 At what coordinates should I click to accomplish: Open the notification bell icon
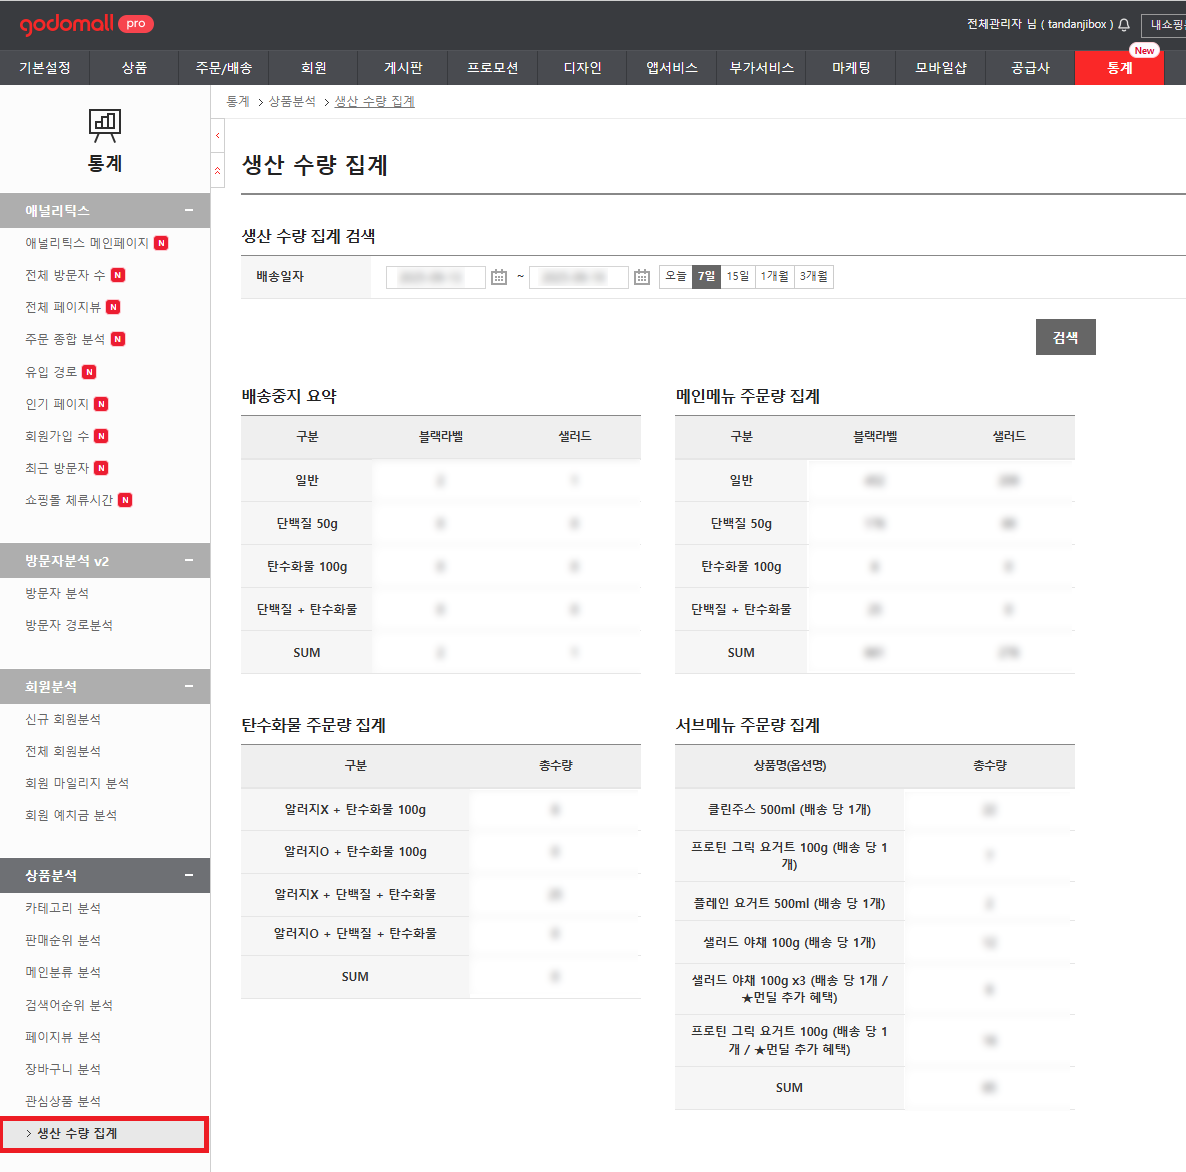(x=1124, y=25)
